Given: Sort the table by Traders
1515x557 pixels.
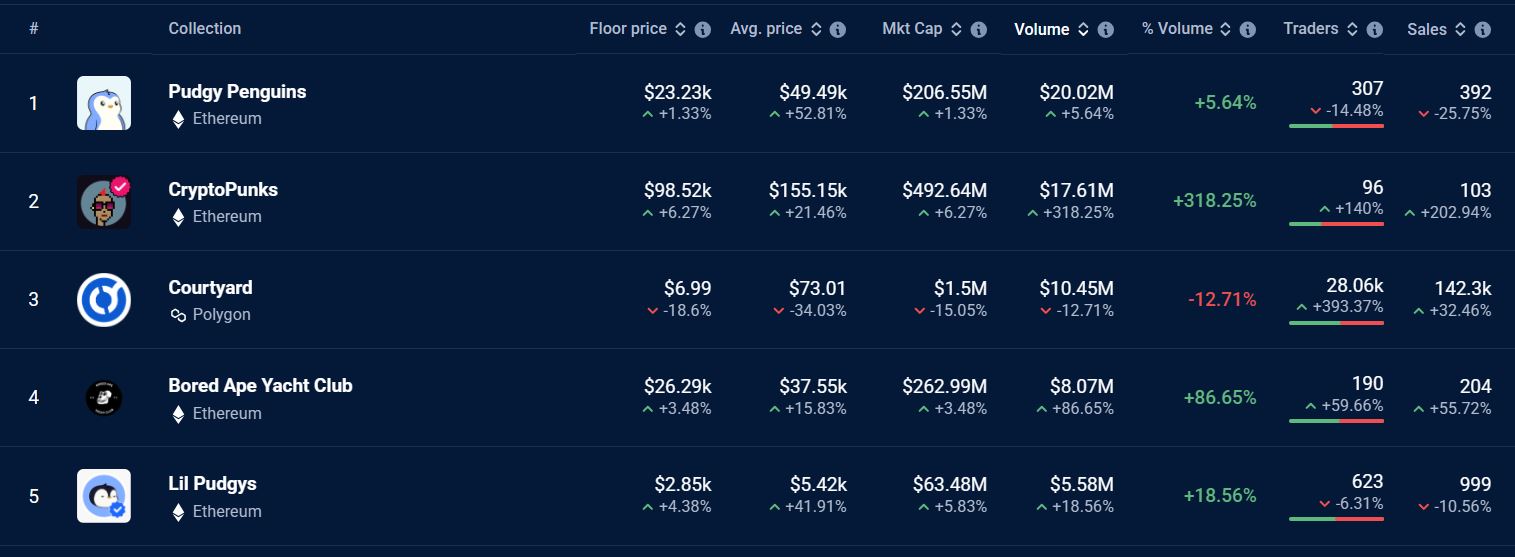Looking at the screenshot, I should [1352, 30].
